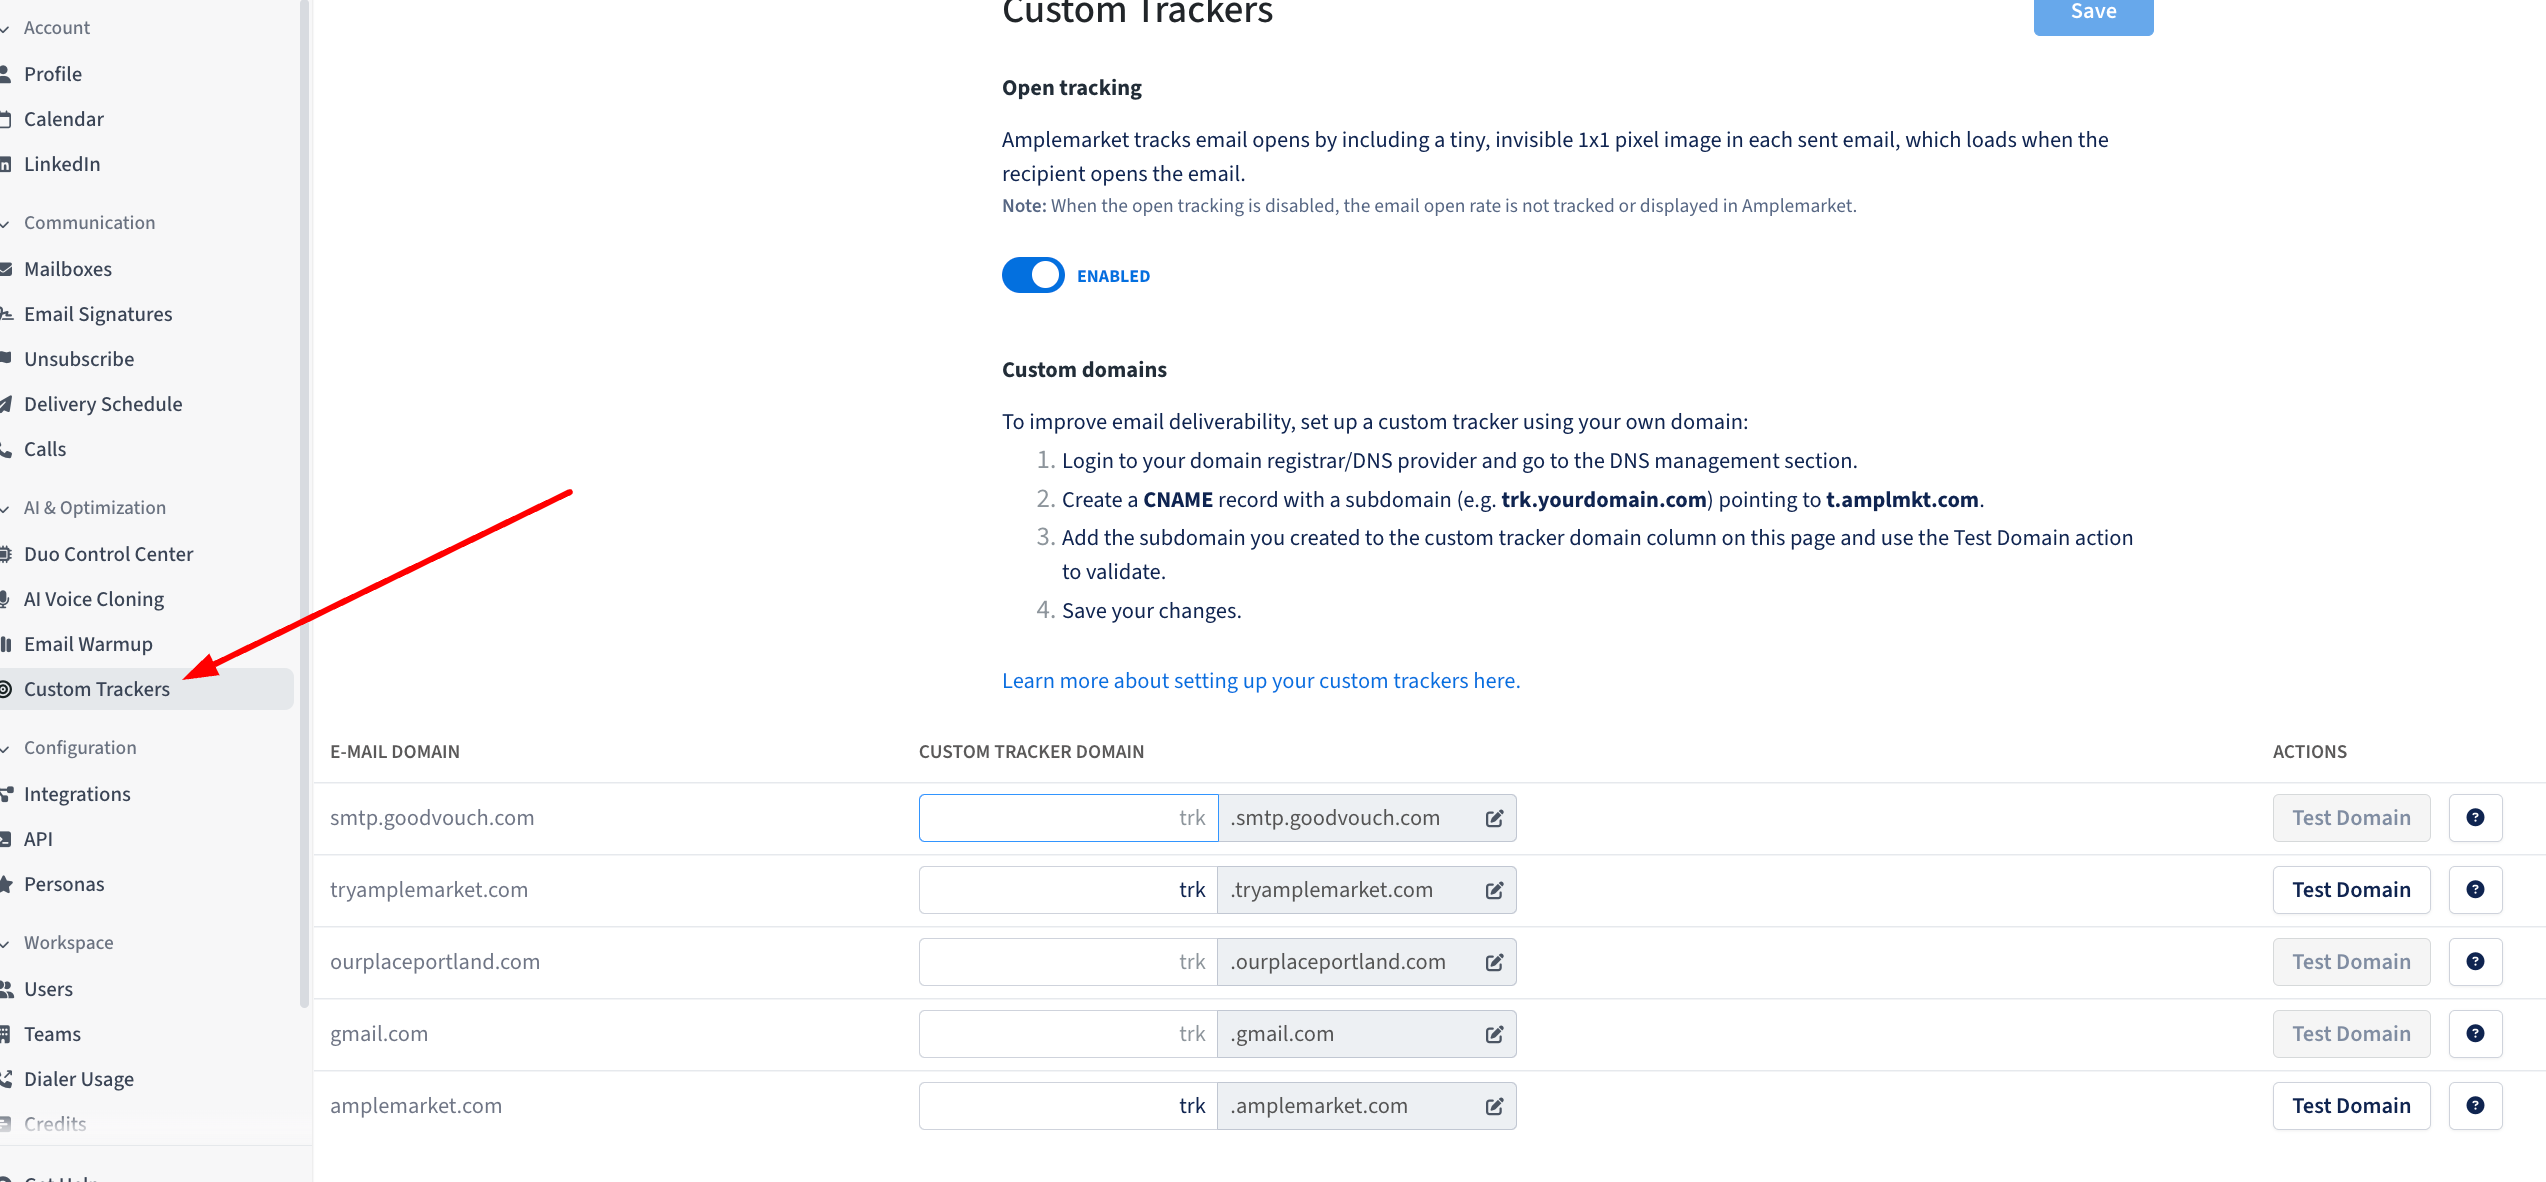Viewport: 2546px width, 1182px height.
Task: Disable the open tracking toggle
Action: [1033, 275]
